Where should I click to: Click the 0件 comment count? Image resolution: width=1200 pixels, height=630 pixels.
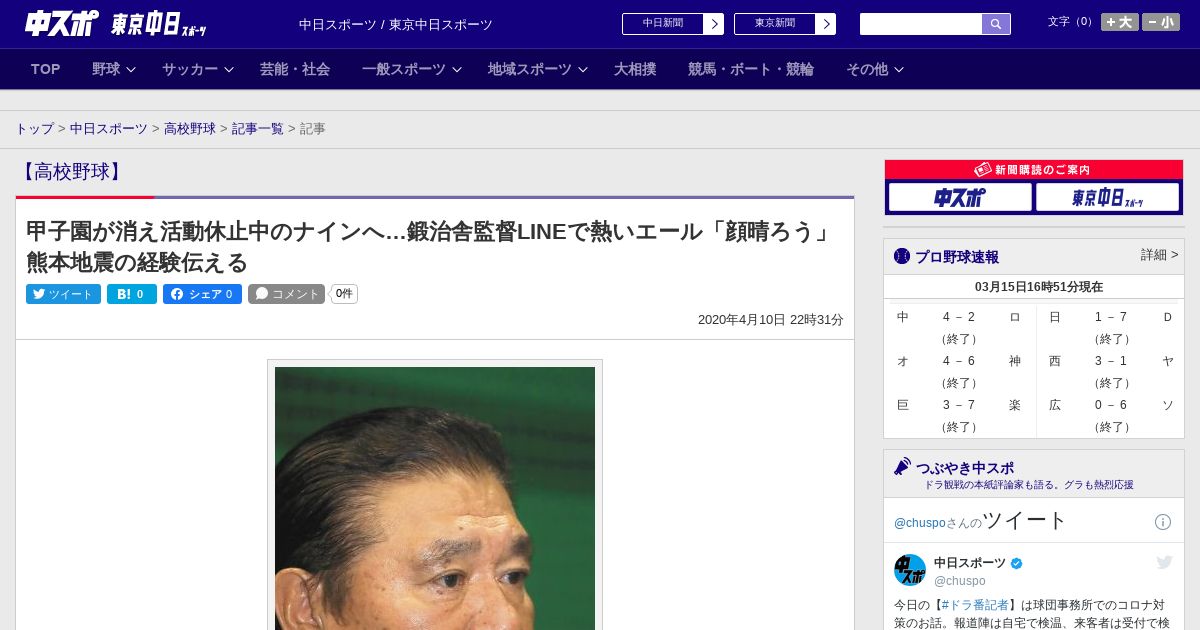[344, 294]
